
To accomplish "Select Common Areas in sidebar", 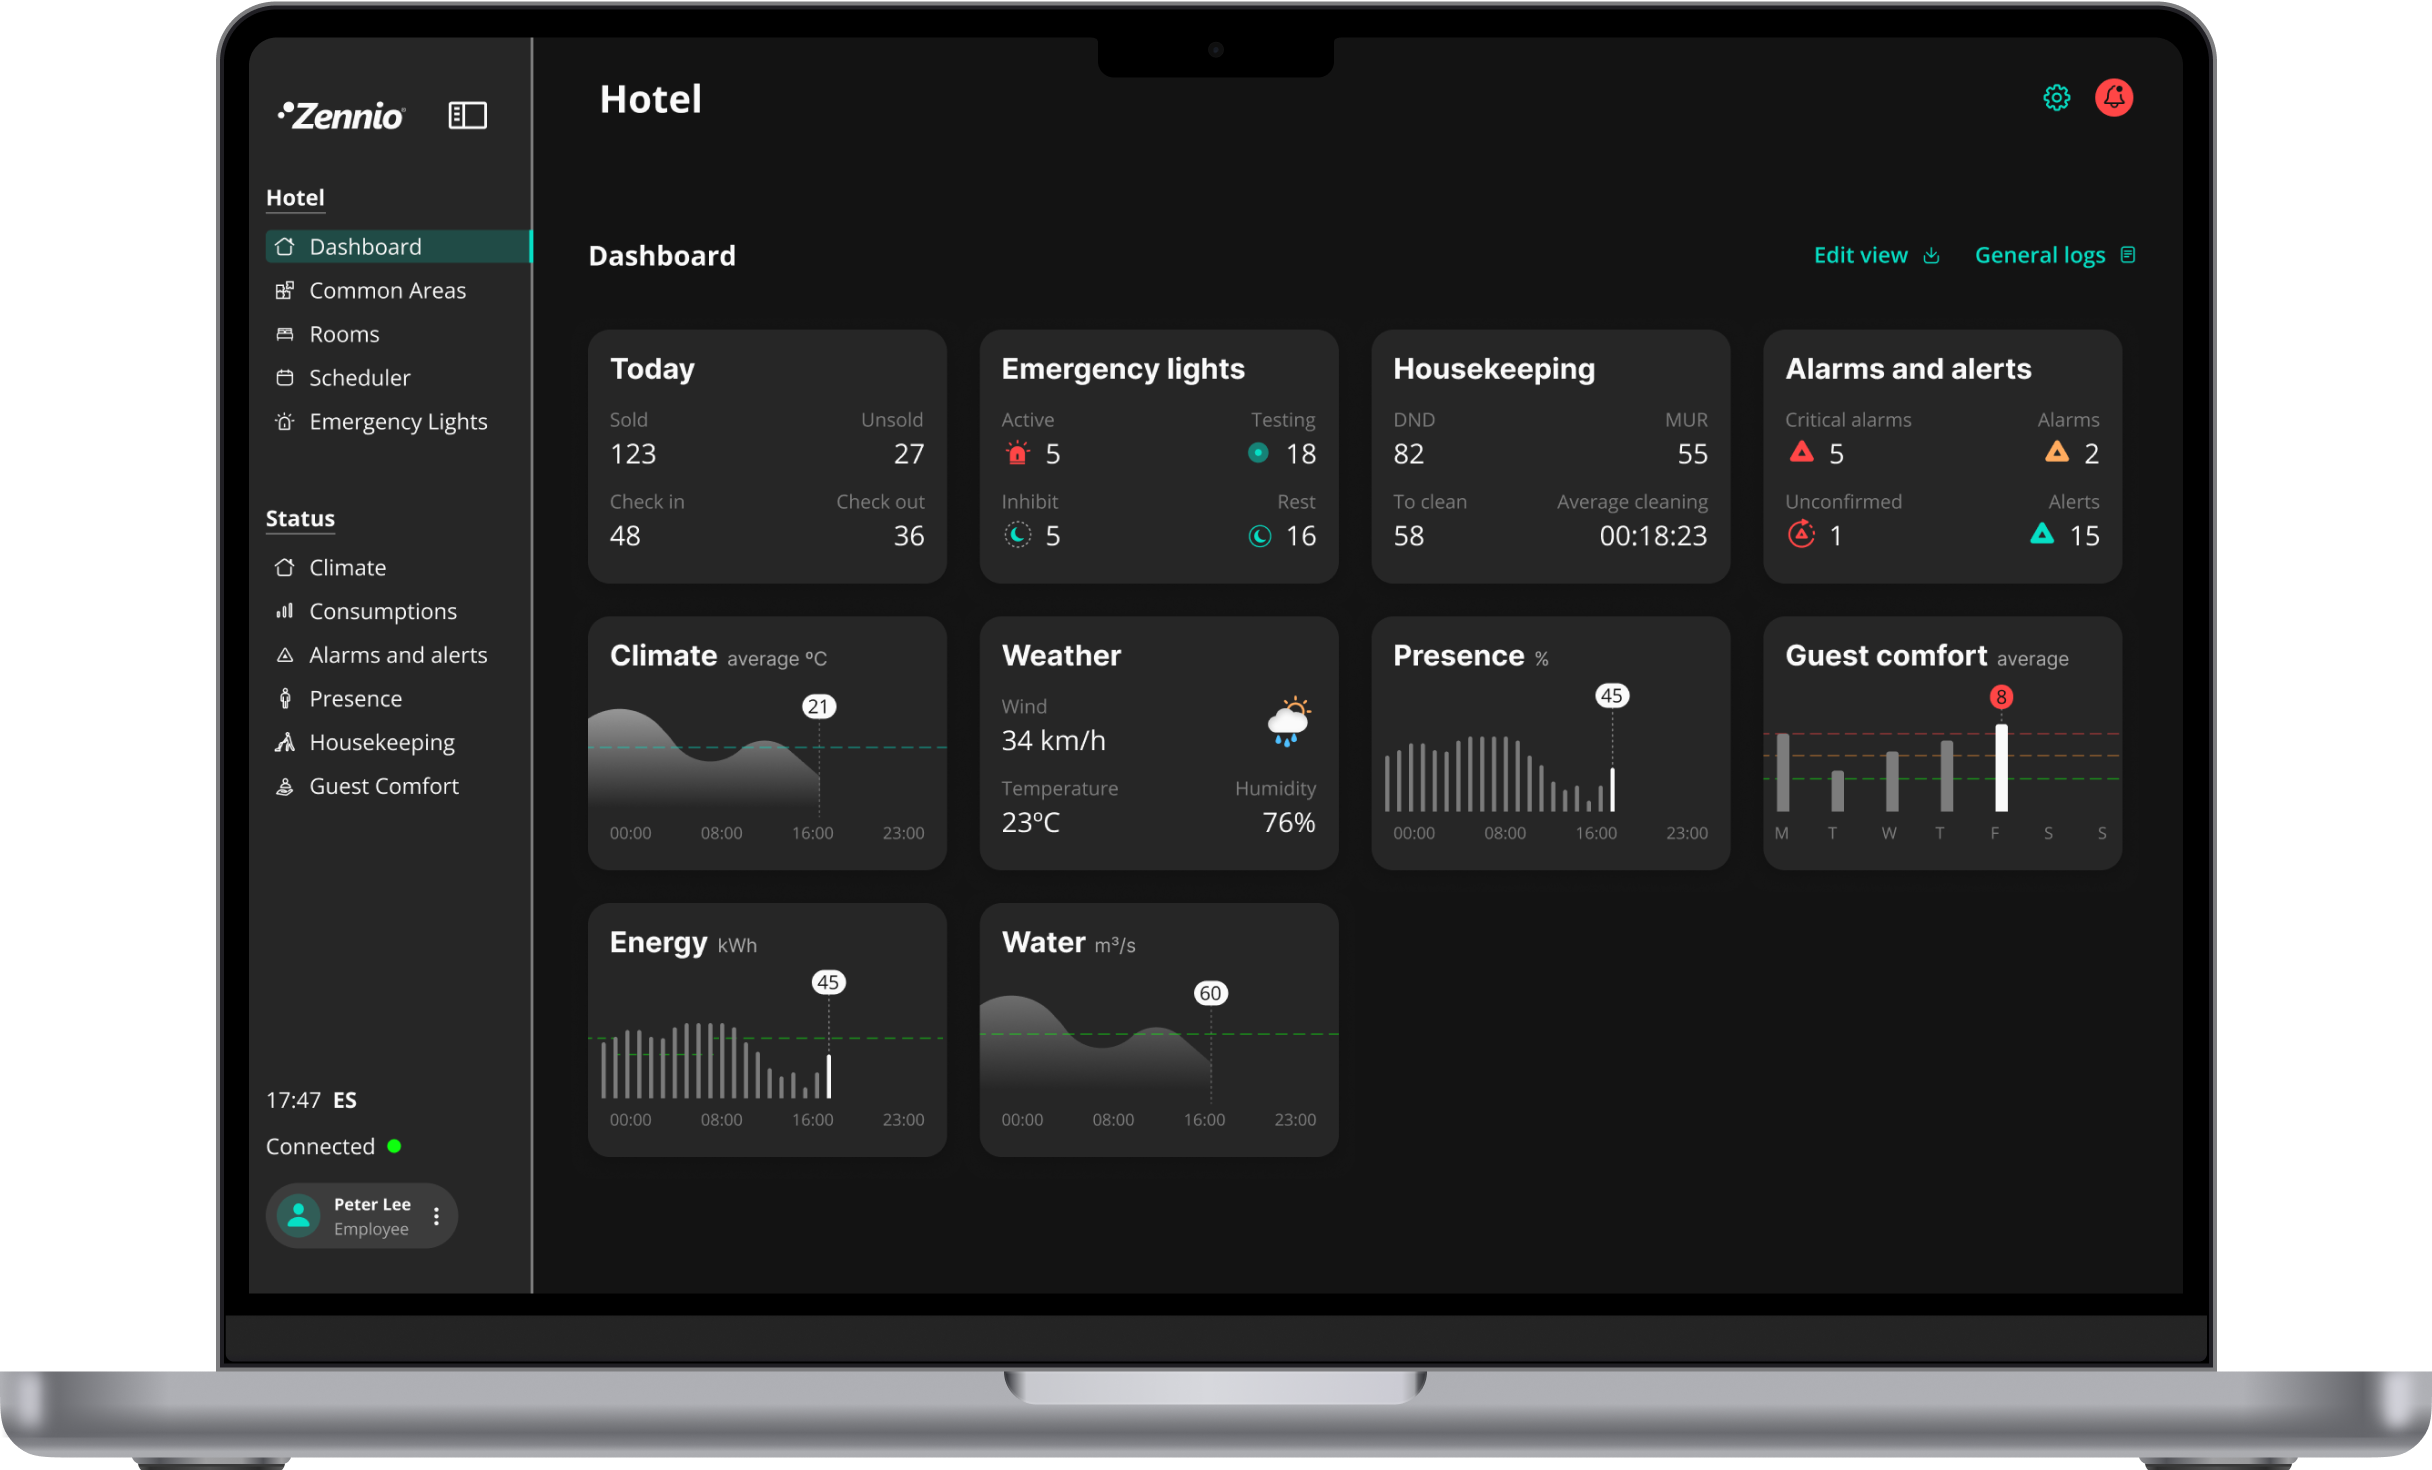I will [x=387, y=291].
